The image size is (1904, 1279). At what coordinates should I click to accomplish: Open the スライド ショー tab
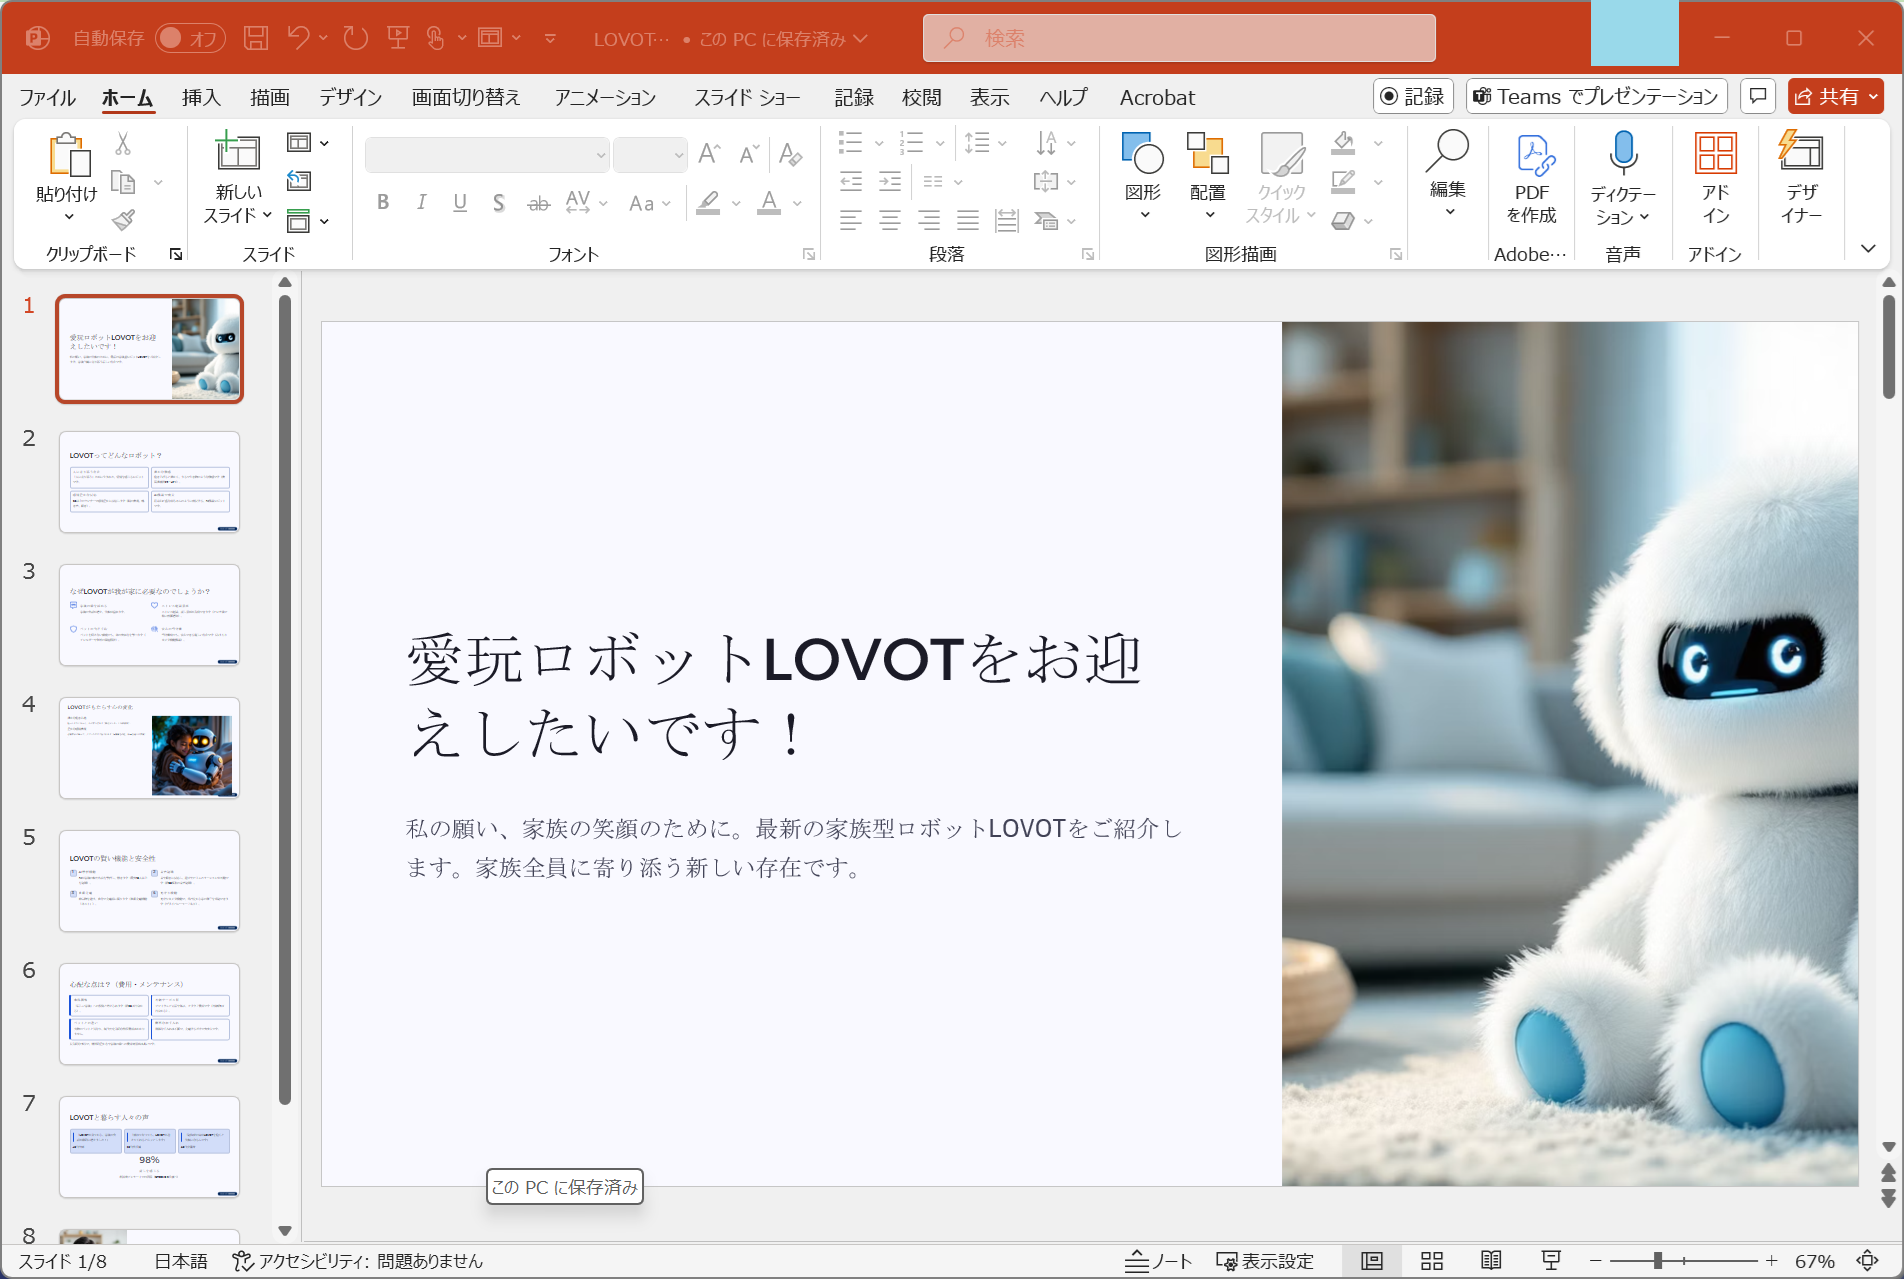(747, 97)
